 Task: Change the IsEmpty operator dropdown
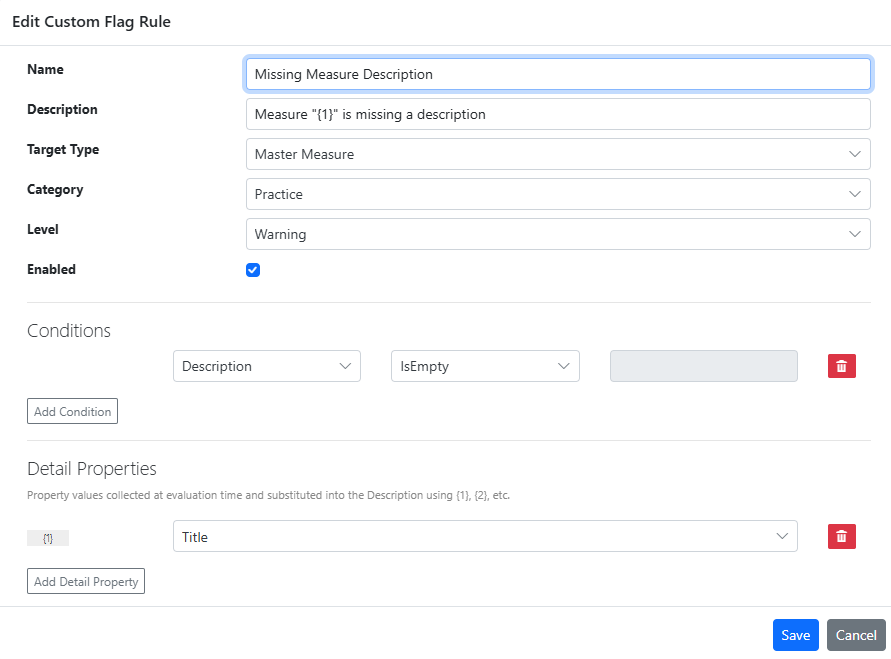[x=484, y=366]
